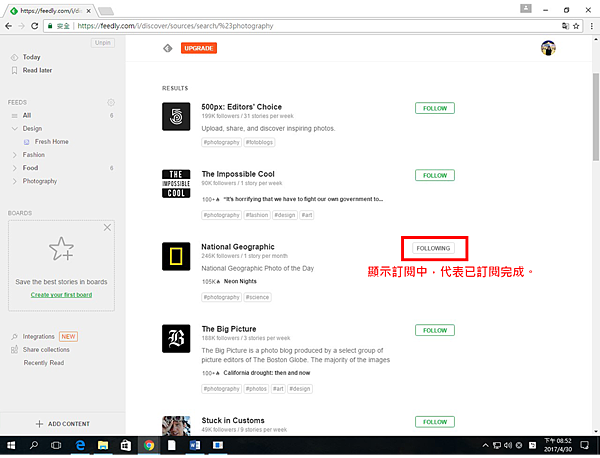Open the Windows Start menu
The width and height of the screenshot is (600, 458).
click(x=11, y=445)
